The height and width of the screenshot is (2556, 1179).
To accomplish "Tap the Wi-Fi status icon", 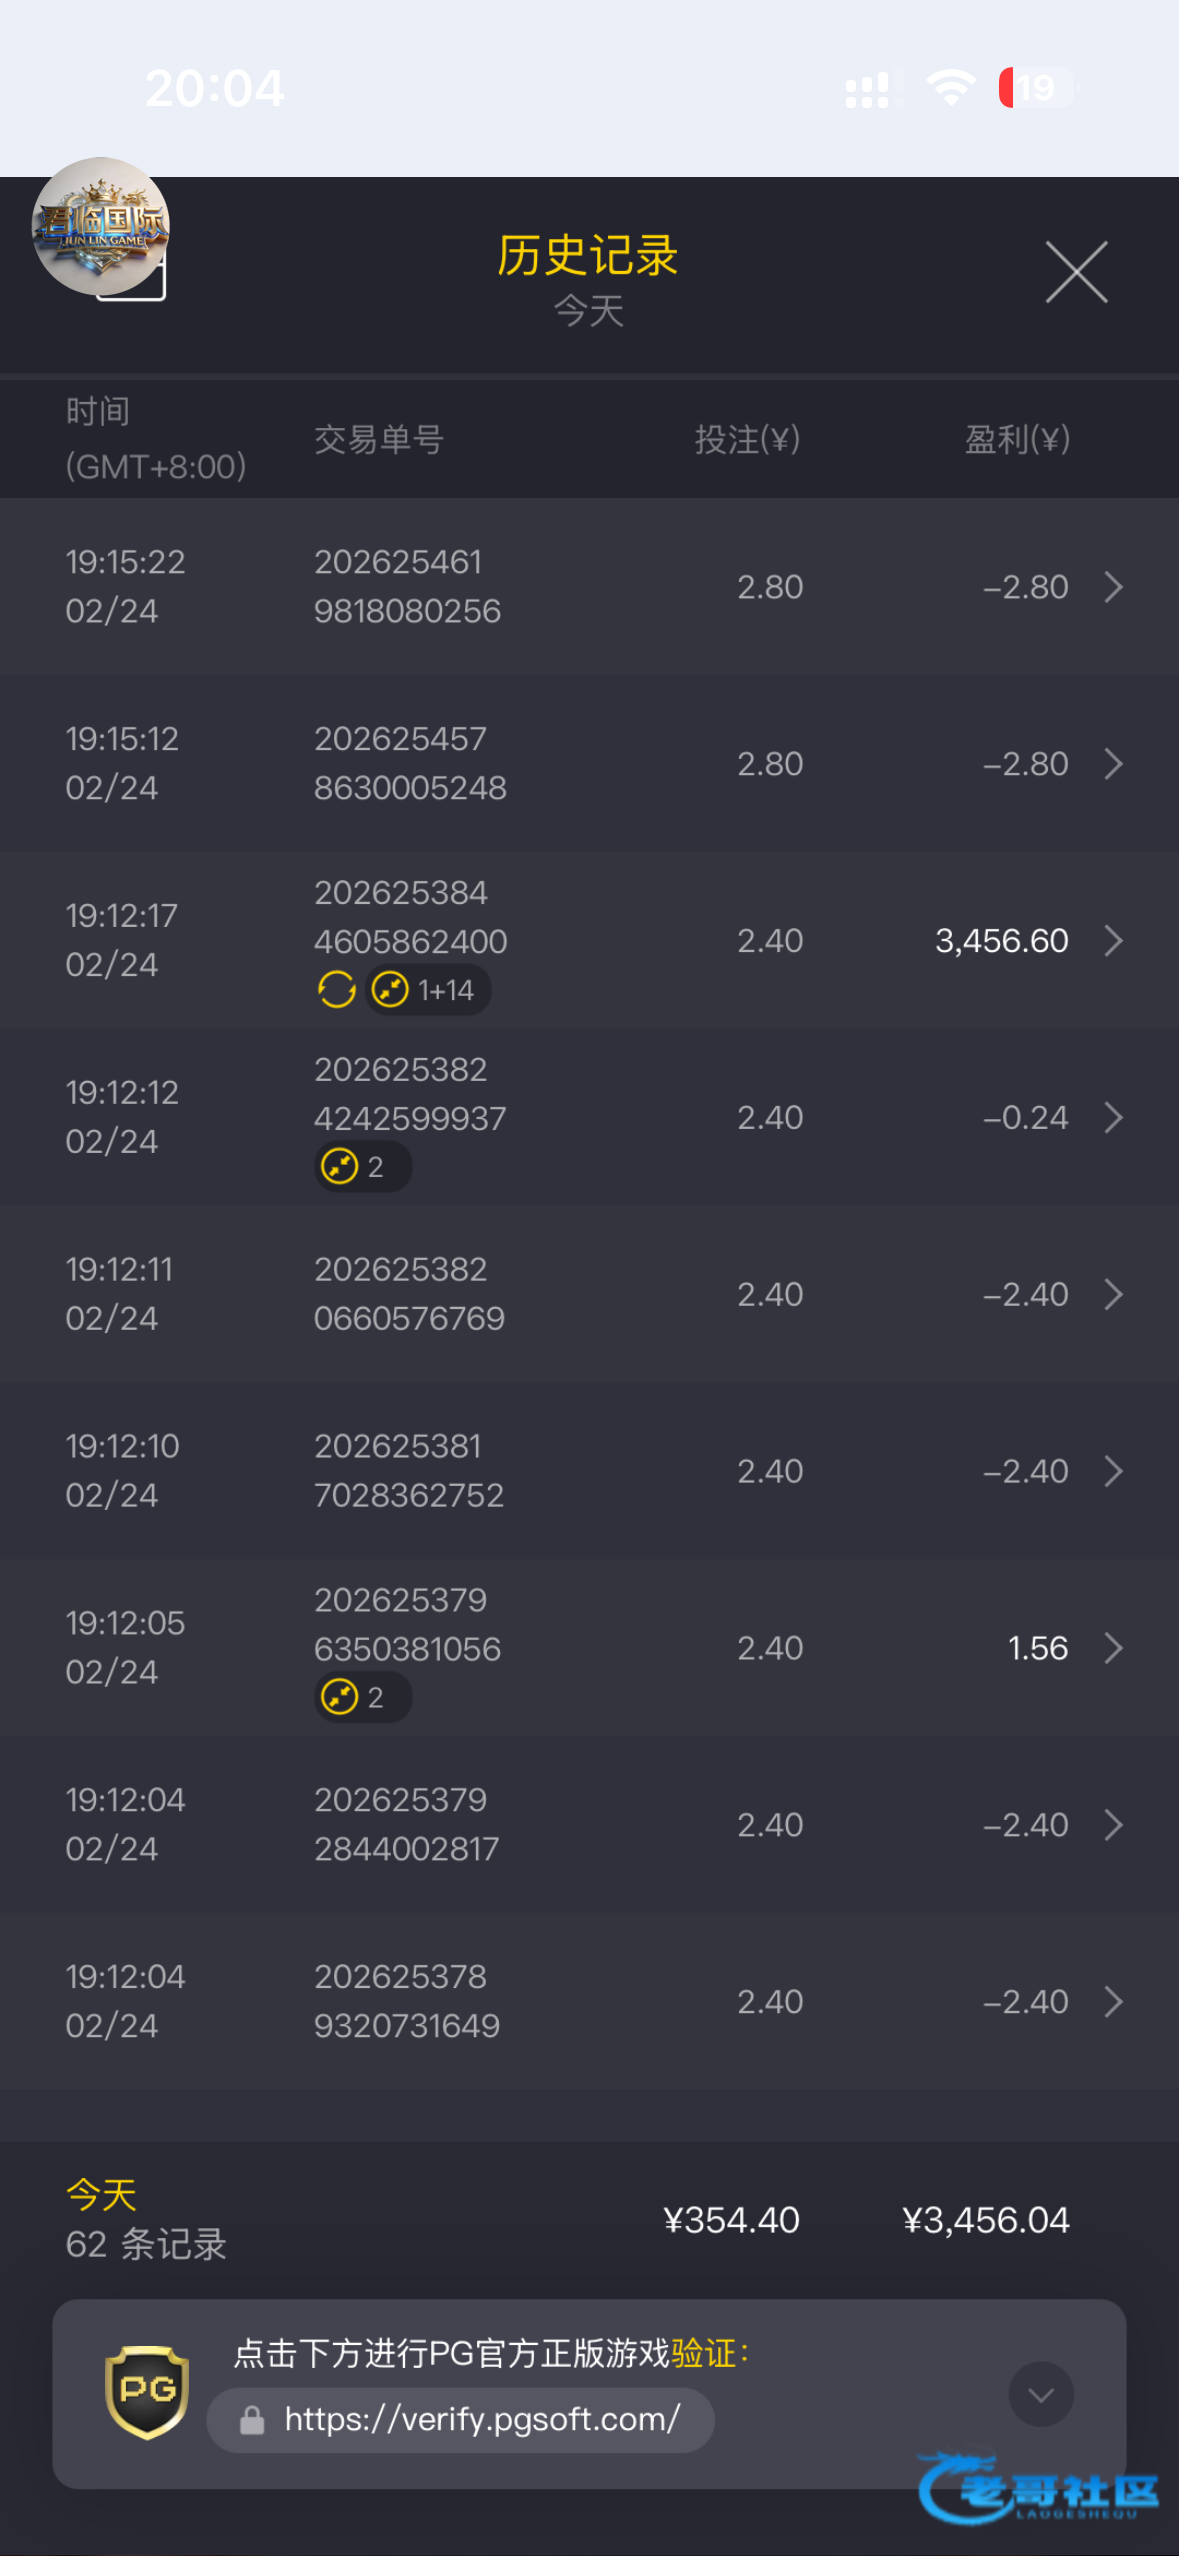I will [950, 88].
